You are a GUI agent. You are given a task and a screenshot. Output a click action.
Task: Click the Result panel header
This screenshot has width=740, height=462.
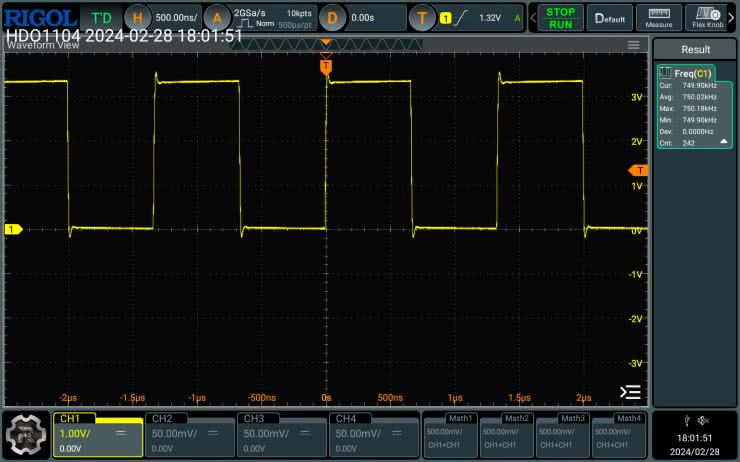pos(695,49)
